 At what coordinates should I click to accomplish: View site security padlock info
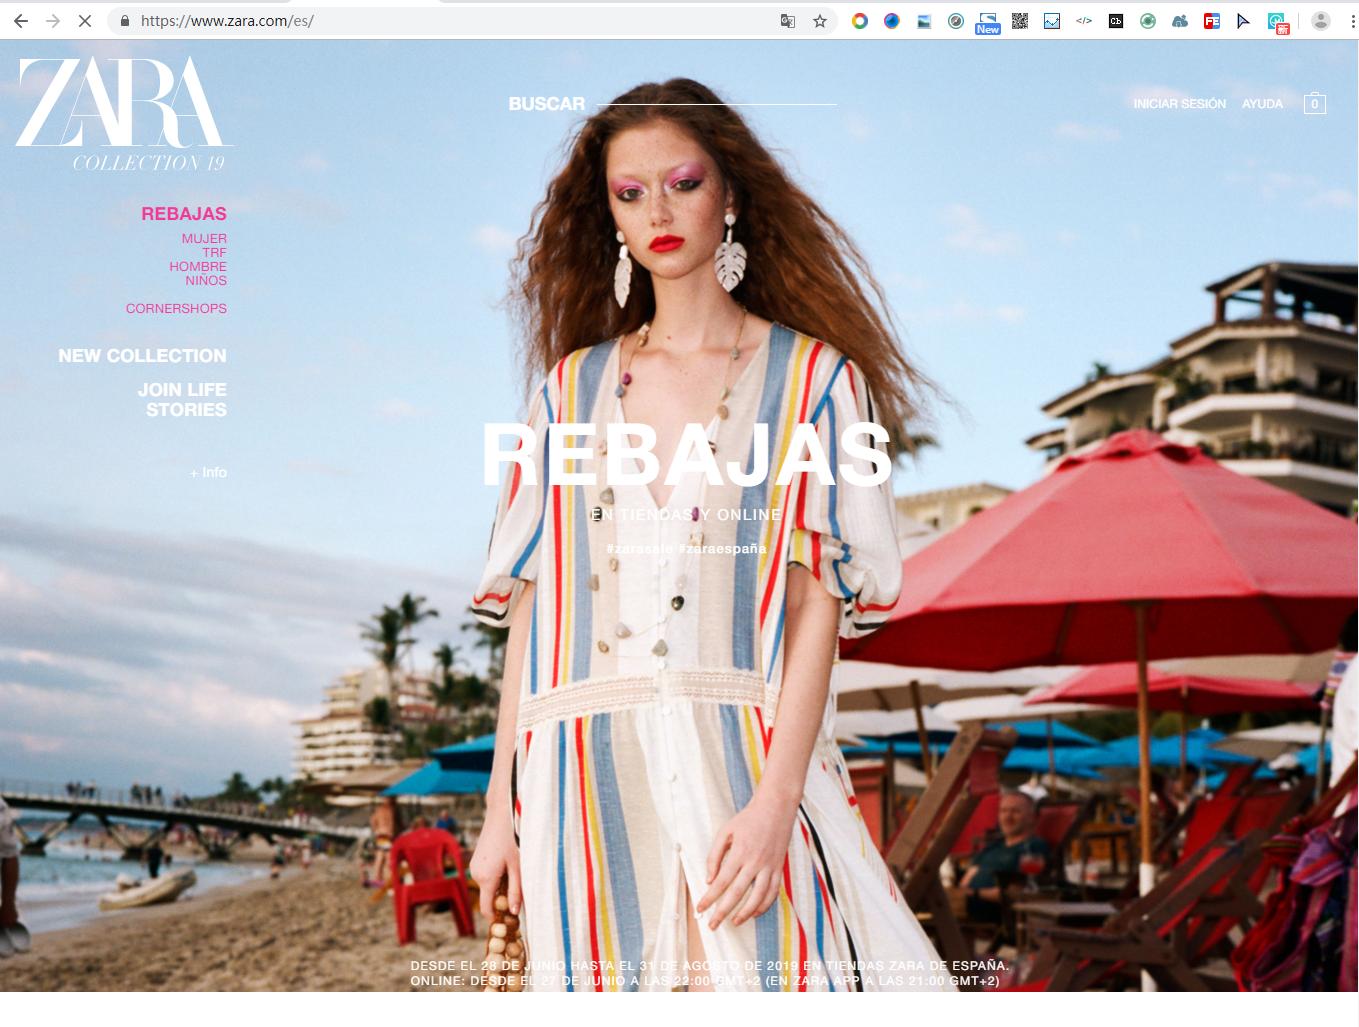125,20
